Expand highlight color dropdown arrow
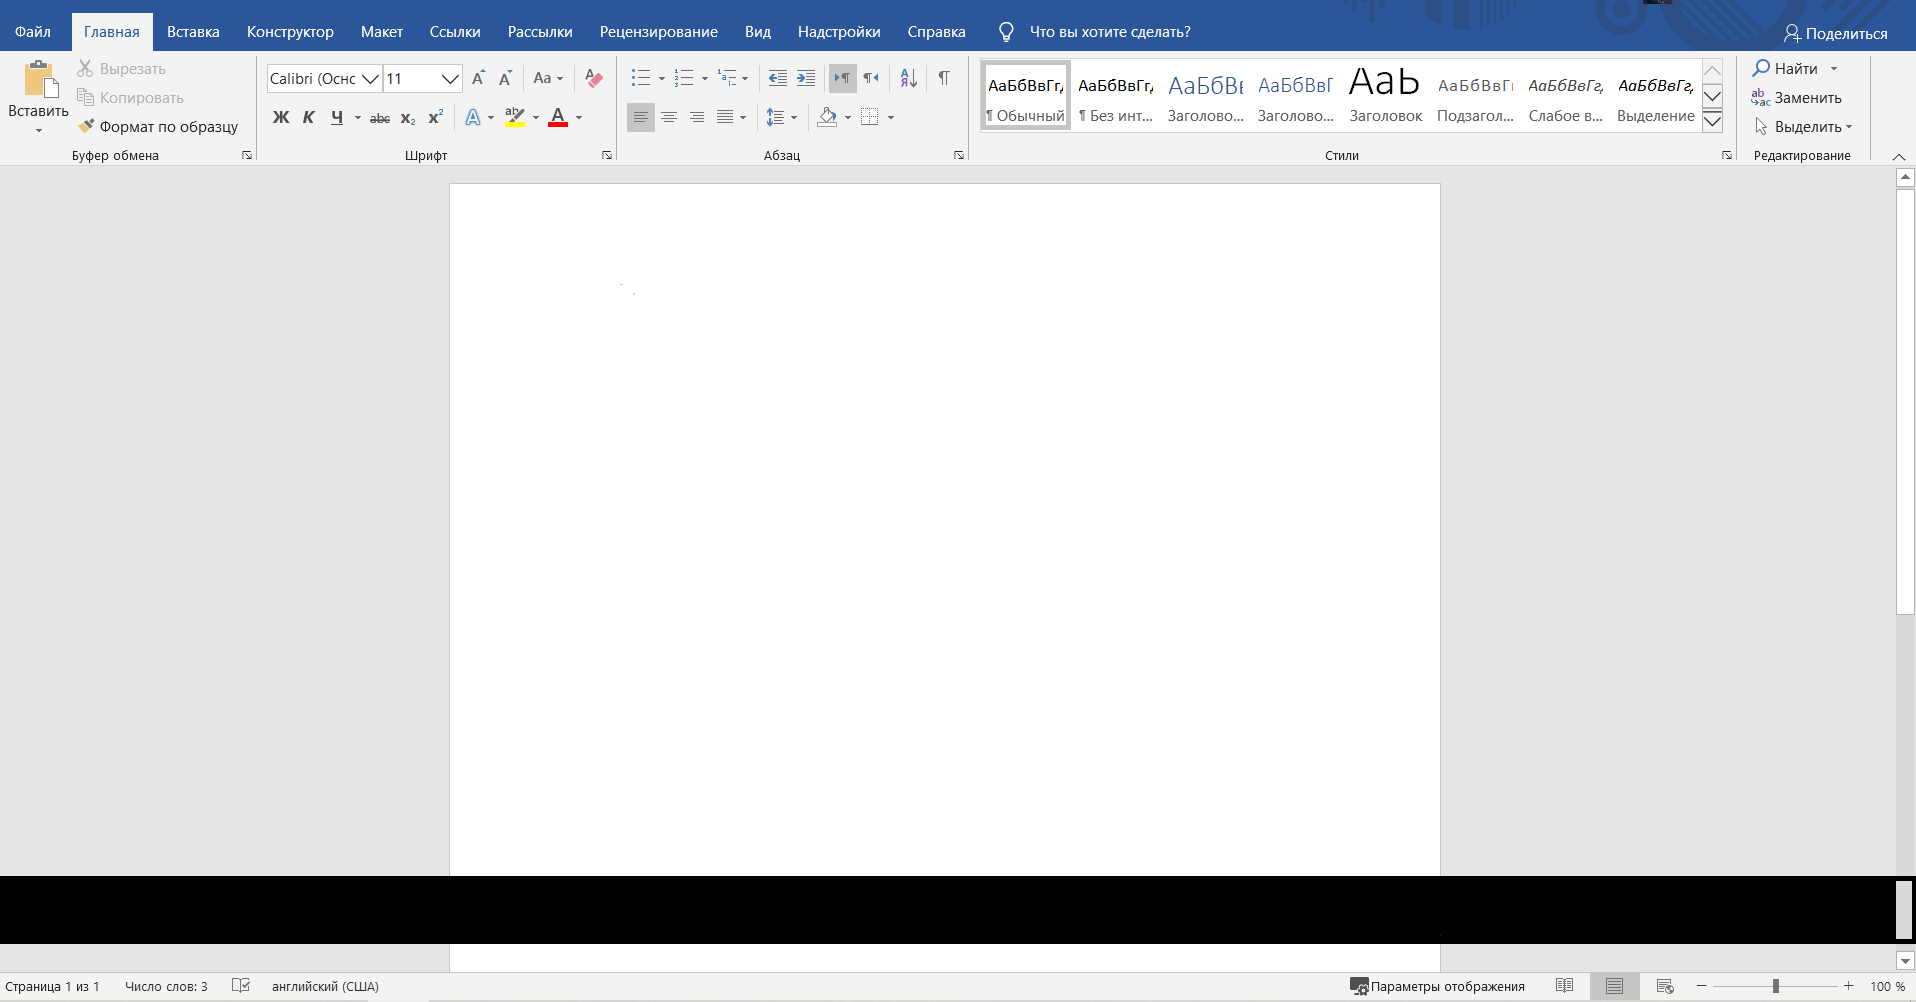The height and width of the screenshot is (1002, 1916). point(536,118)
